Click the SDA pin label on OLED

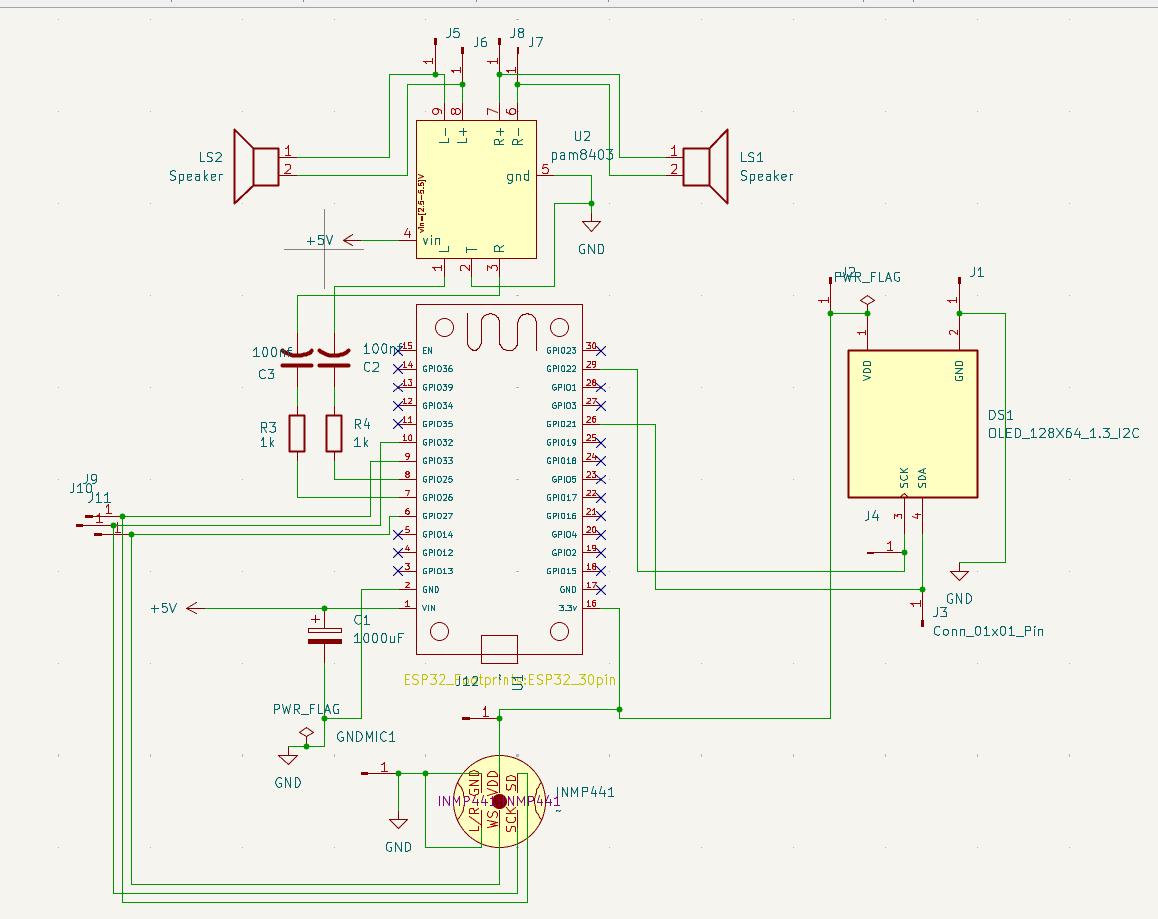coord(922,477)
